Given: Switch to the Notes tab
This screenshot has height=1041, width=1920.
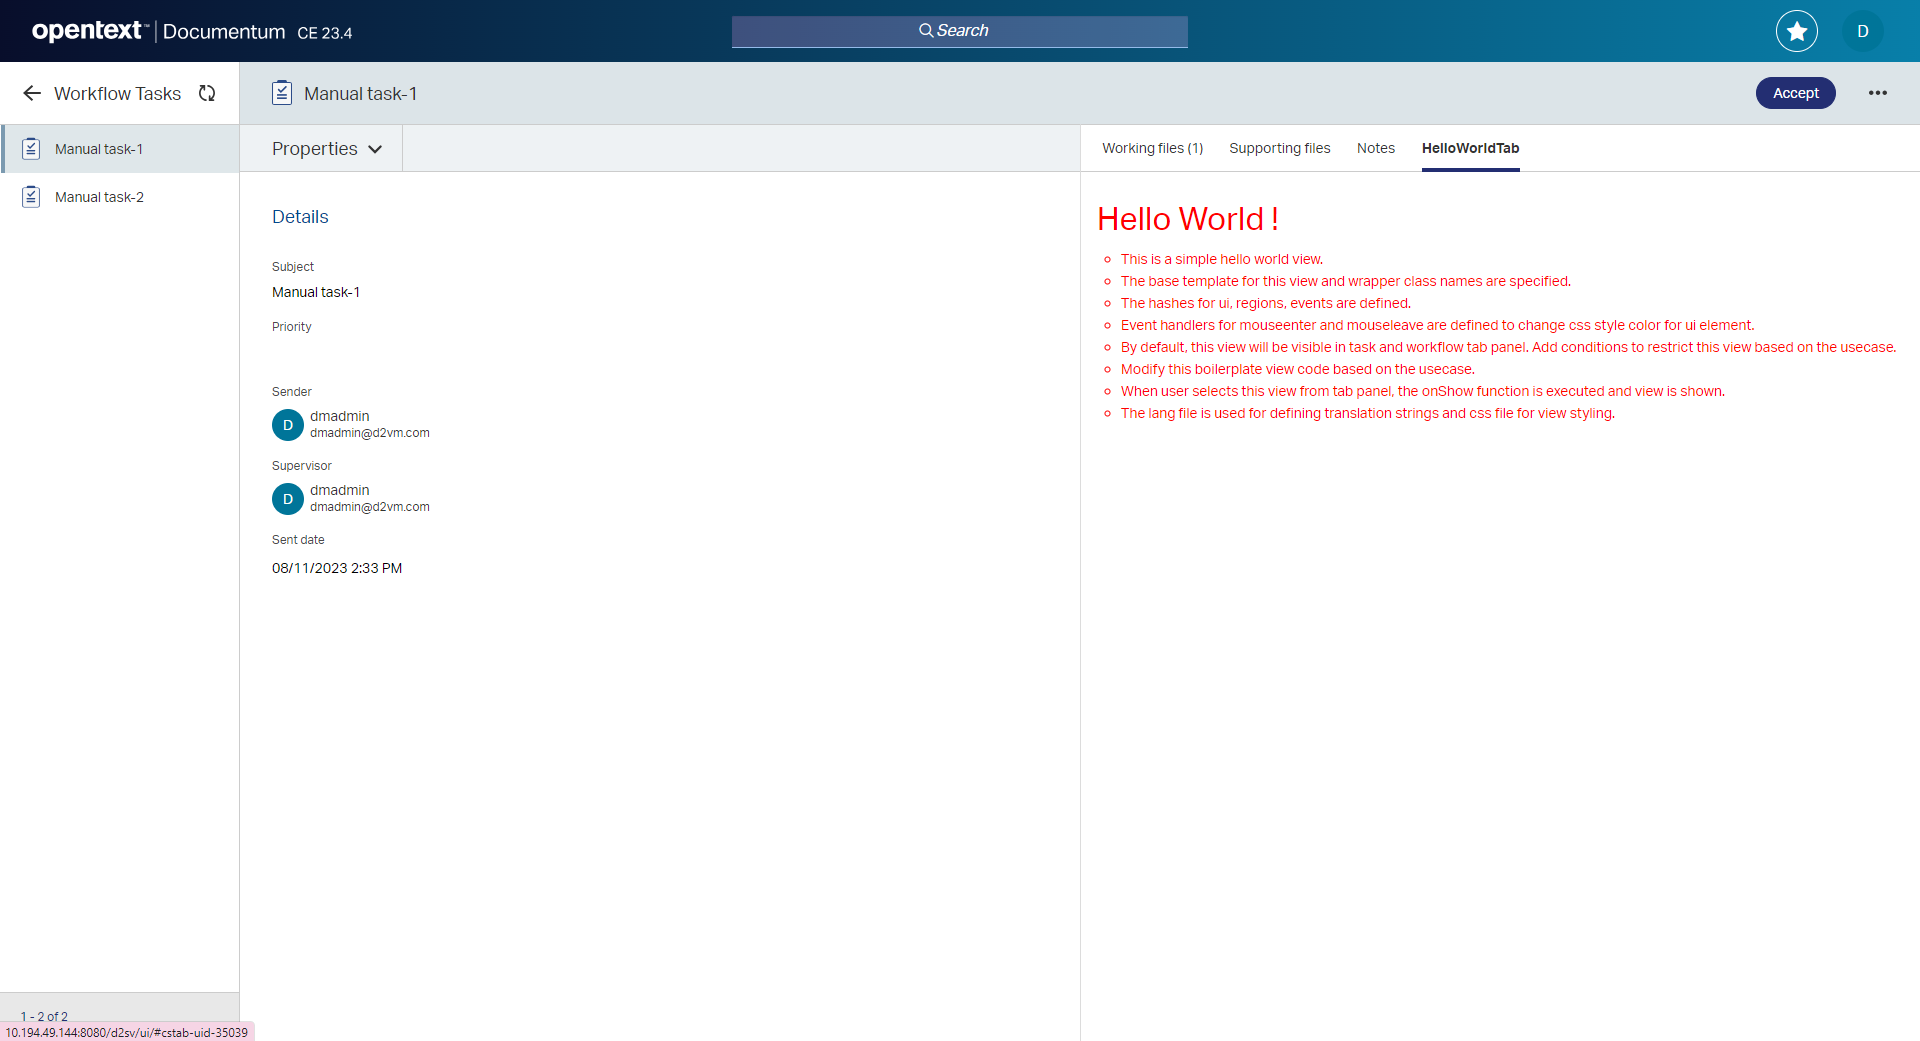Looking at the screenshot, I should [x=1375, y=148].
